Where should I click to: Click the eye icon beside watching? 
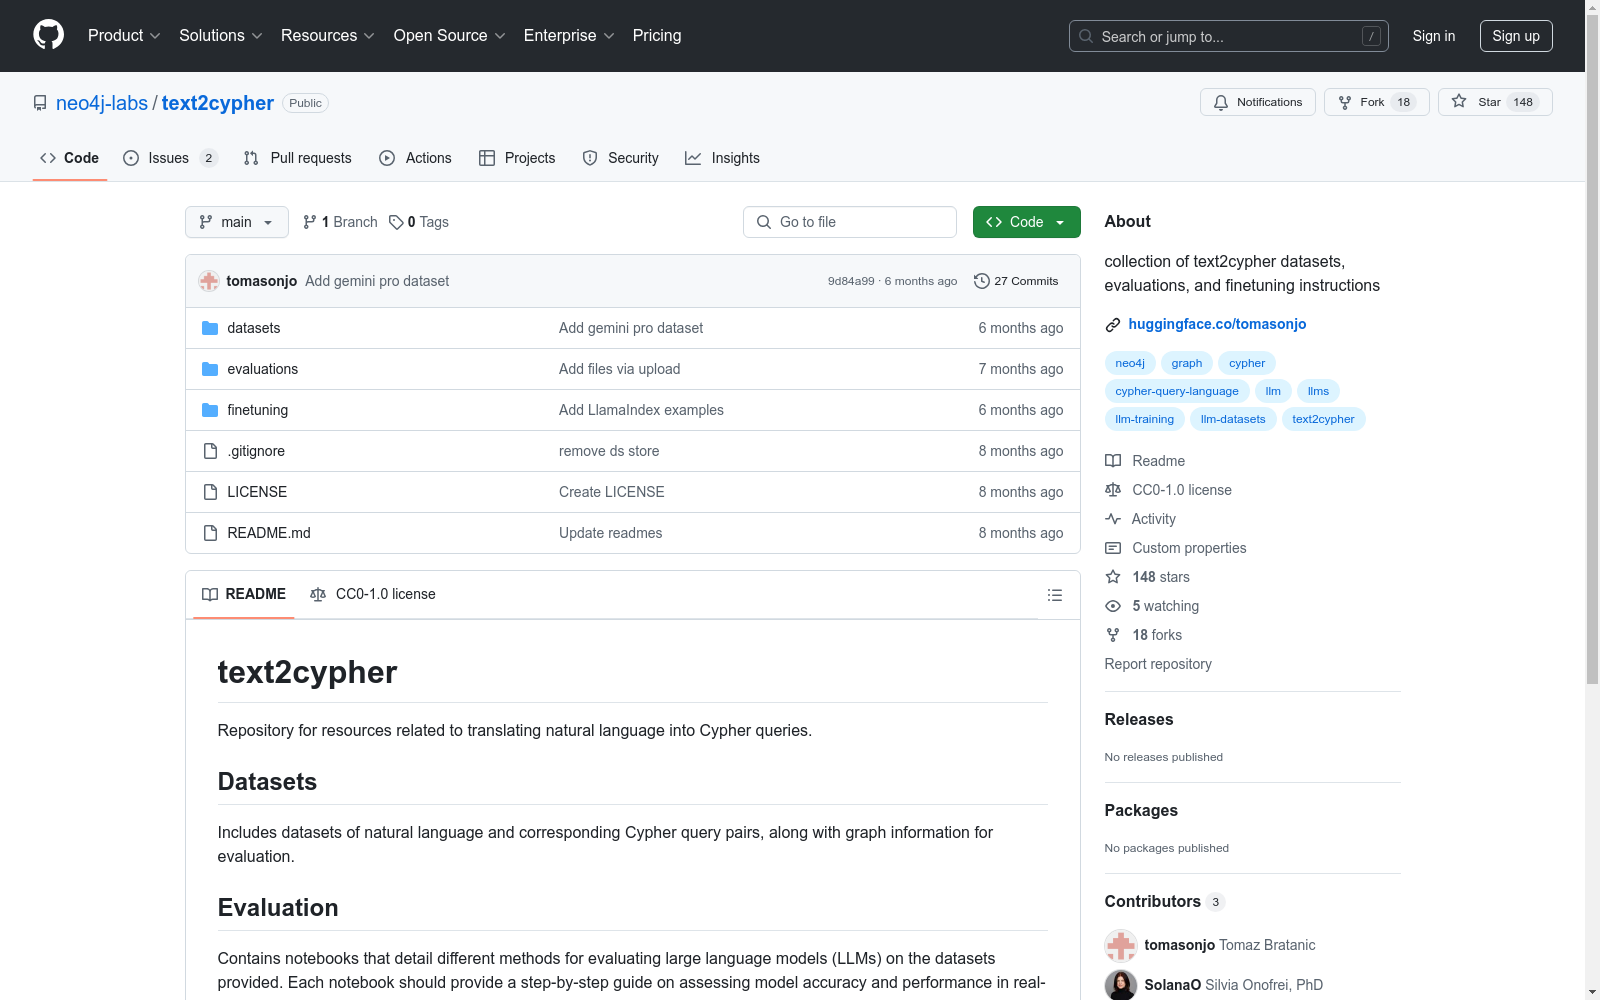tap(1113, 606)
